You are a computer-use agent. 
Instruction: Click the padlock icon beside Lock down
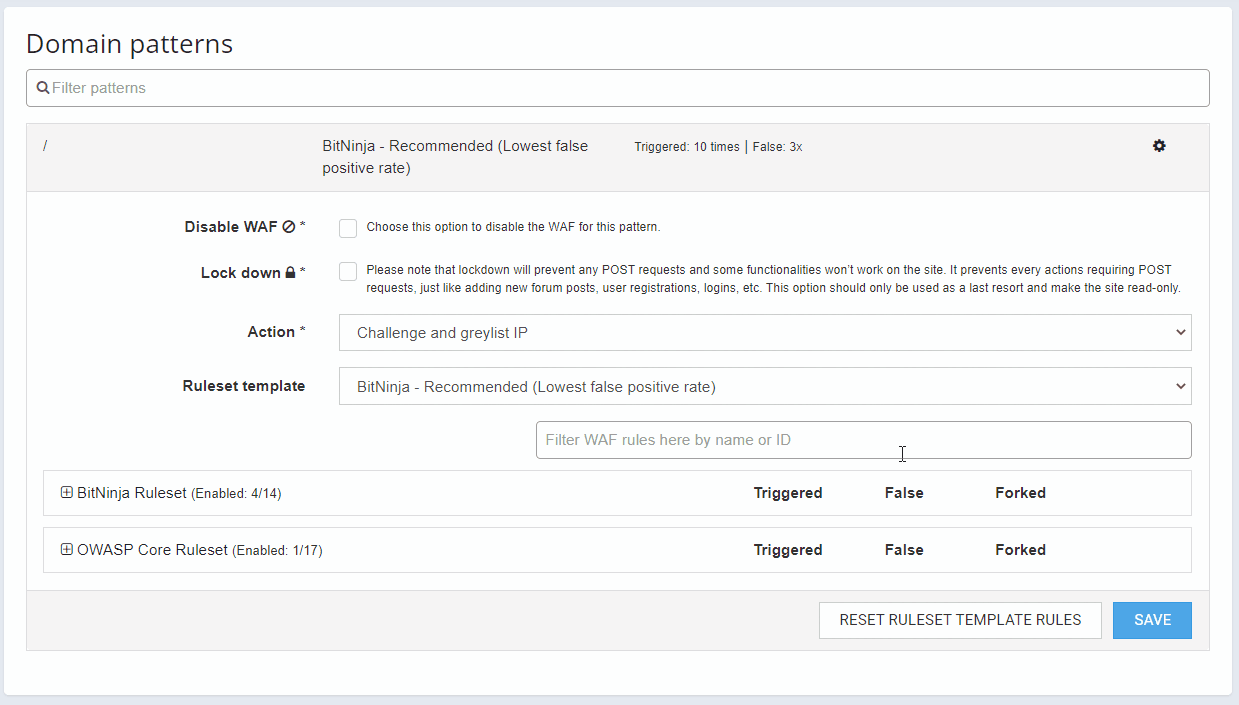tap(290, 273)
